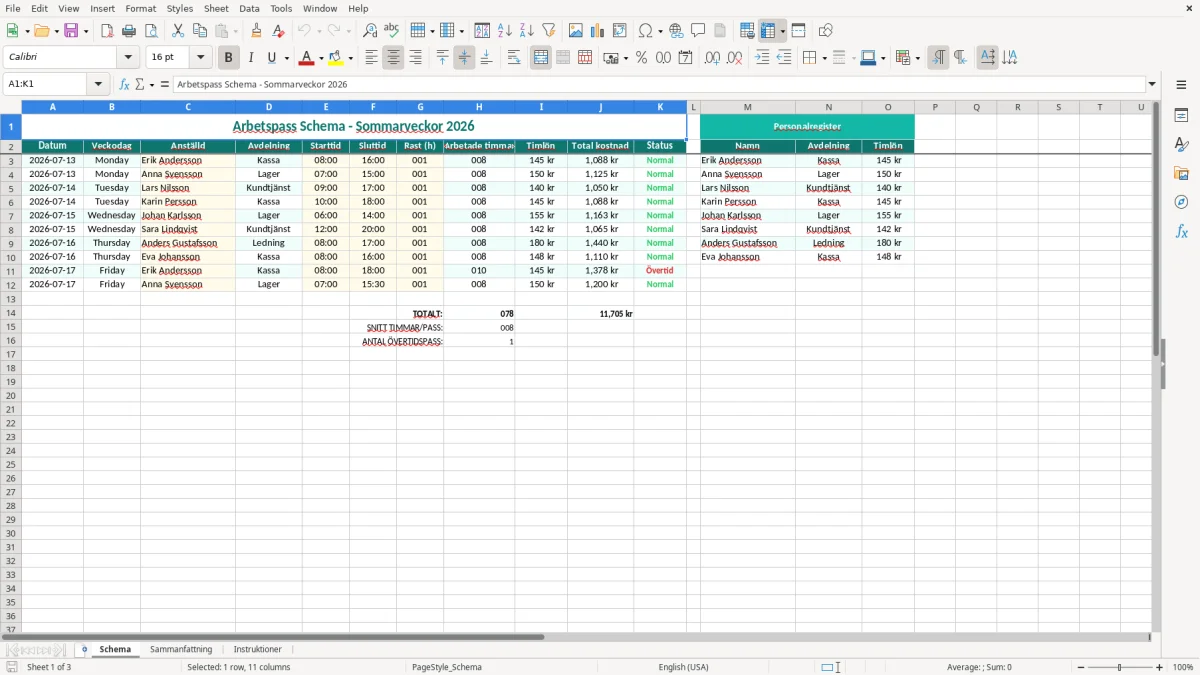Click Insert Comment speech bubble icon
Image resolution: width=1200 pixels, height=675 pixels.
(699, 31)
